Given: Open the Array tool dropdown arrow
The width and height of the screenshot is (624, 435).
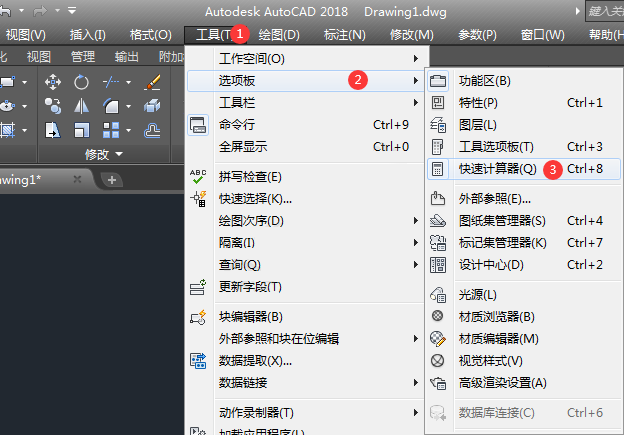Looking at the screenshot, I should (x=128, y=131).
